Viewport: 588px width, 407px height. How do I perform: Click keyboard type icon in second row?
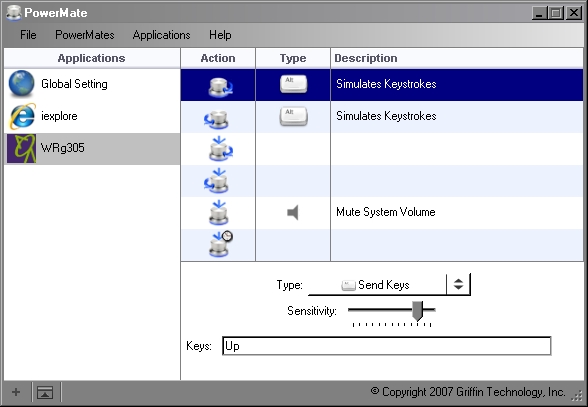[x=294, y=116]
